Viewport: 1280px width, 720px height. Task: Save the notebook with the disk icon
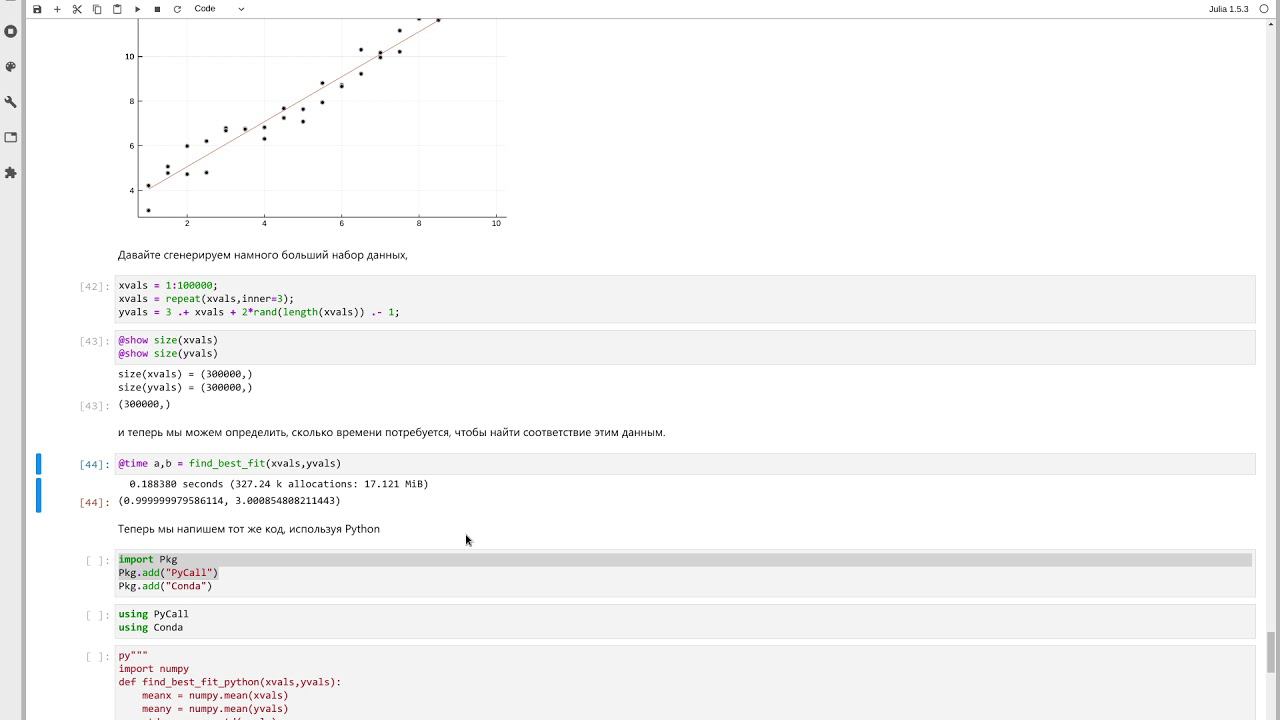coord(37,9)
